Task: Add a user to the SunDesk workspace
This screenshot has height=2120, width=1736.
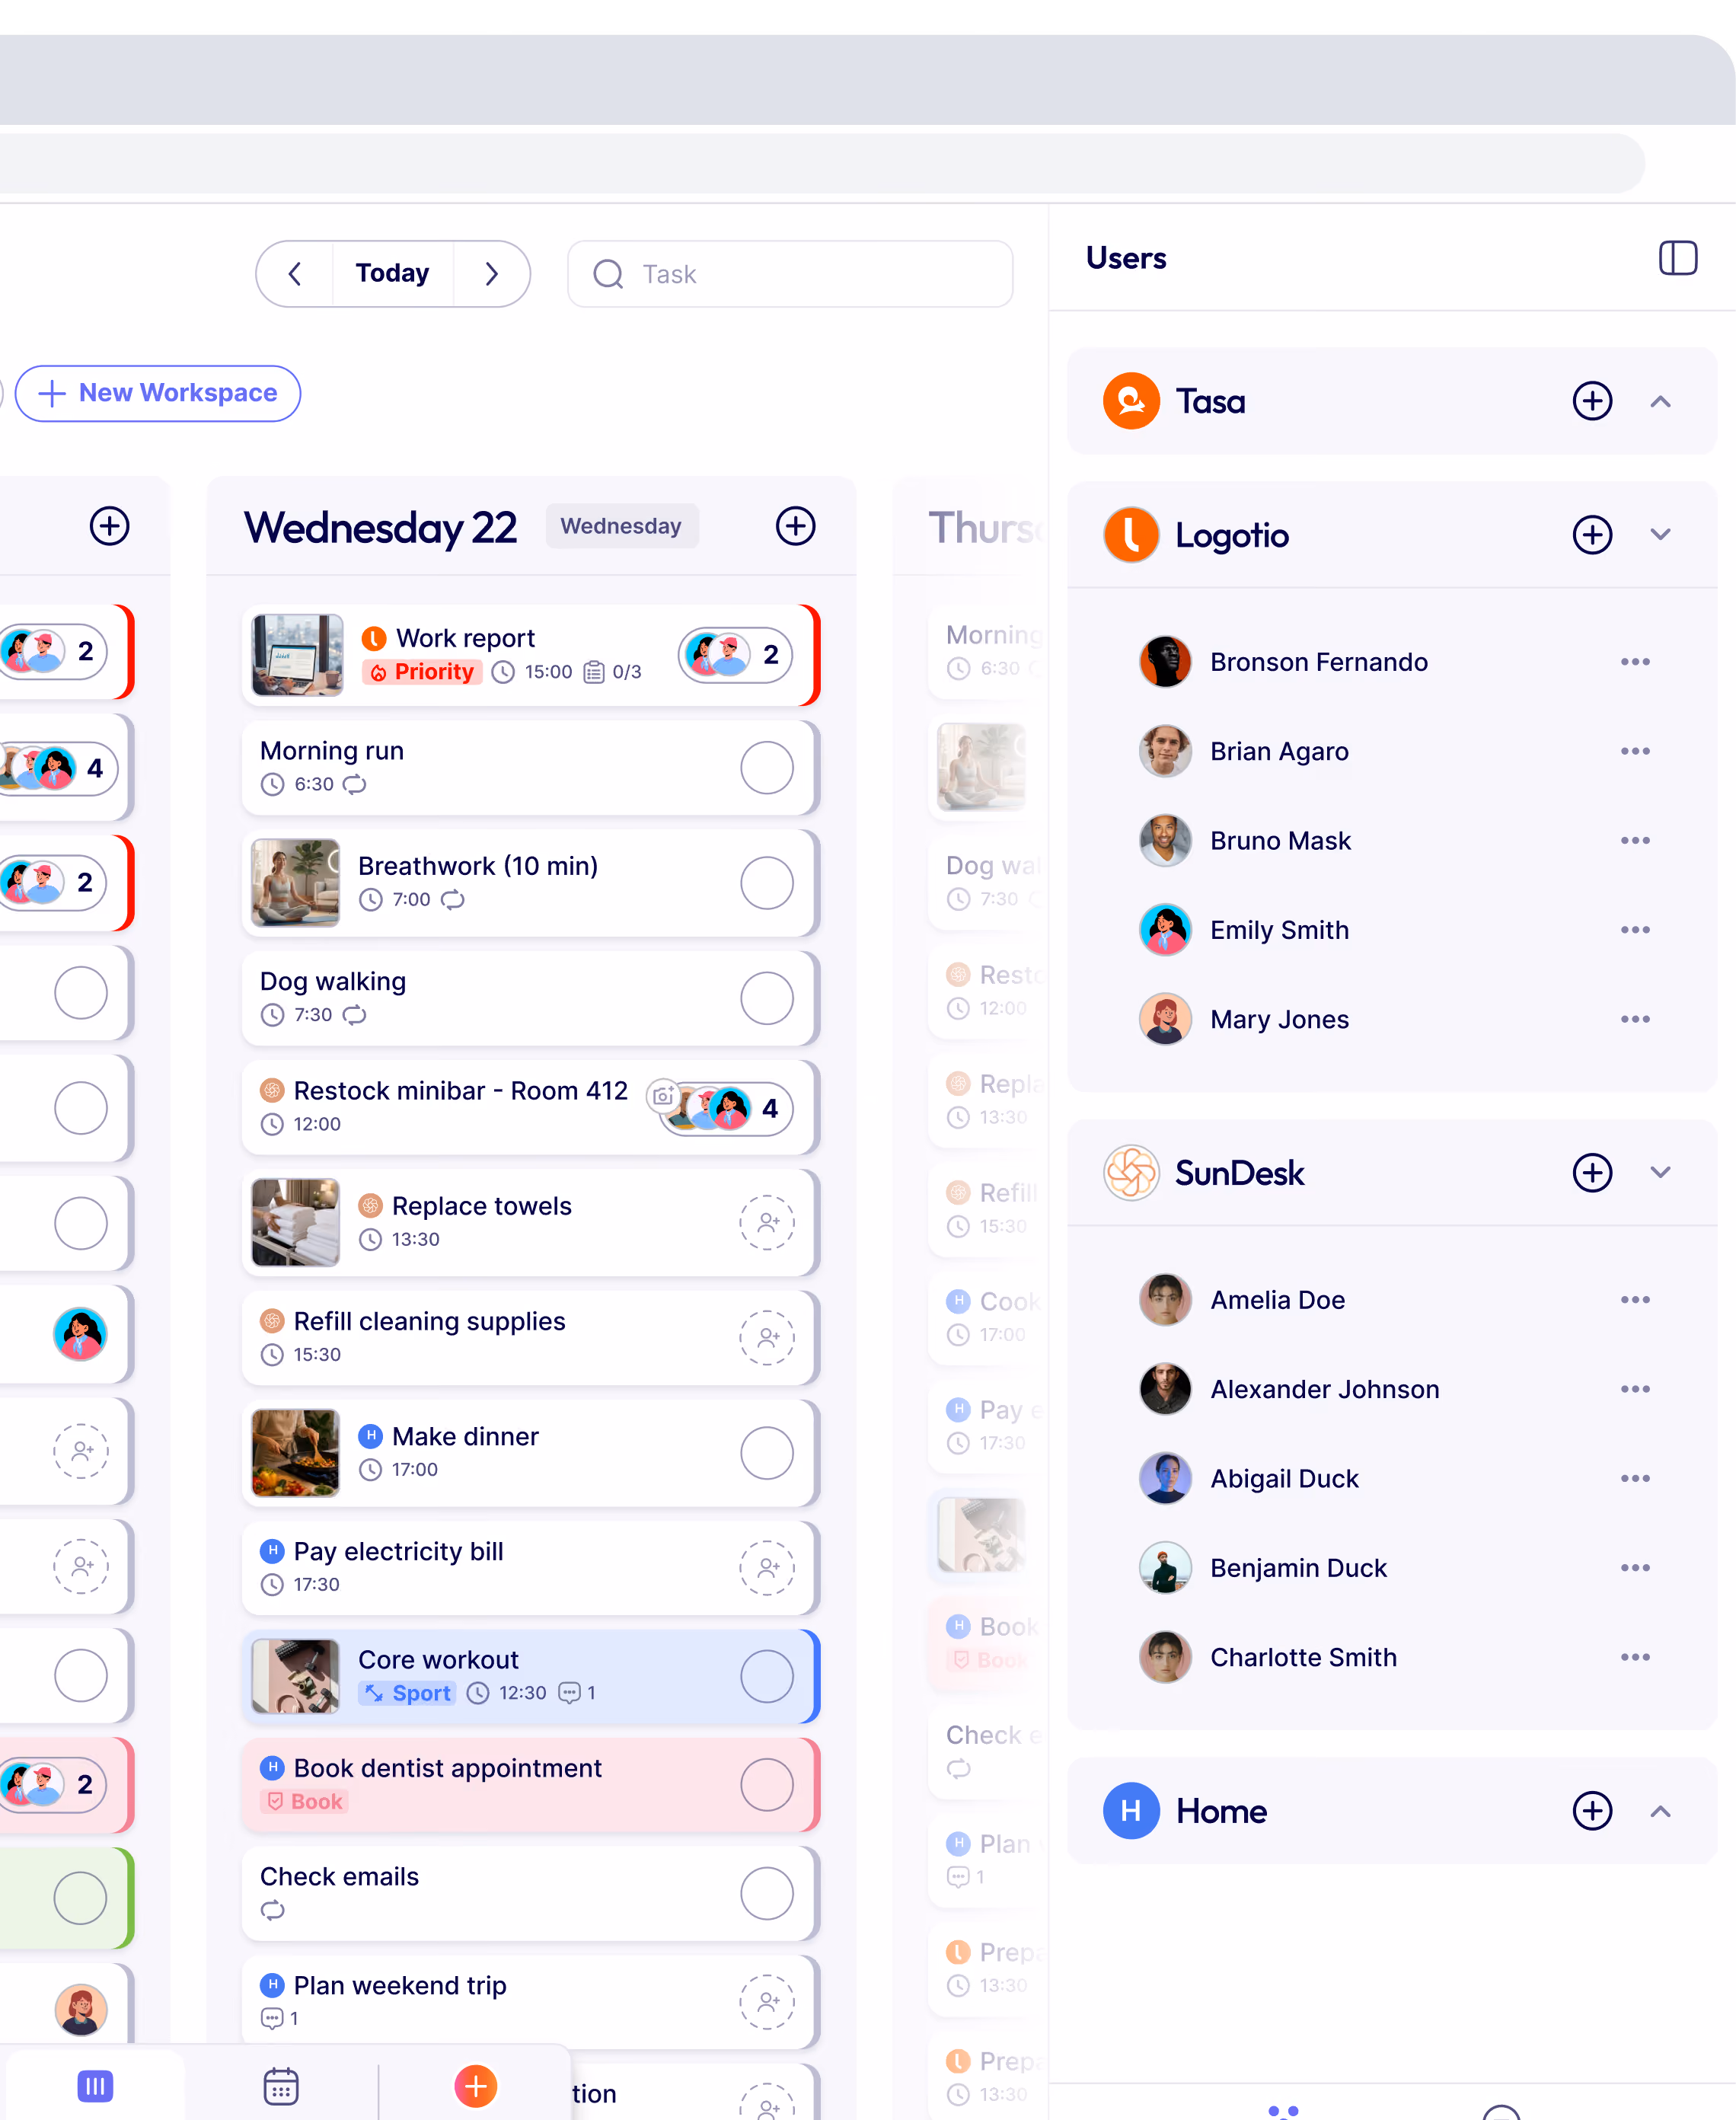Action: [x=1591, y=1172]
